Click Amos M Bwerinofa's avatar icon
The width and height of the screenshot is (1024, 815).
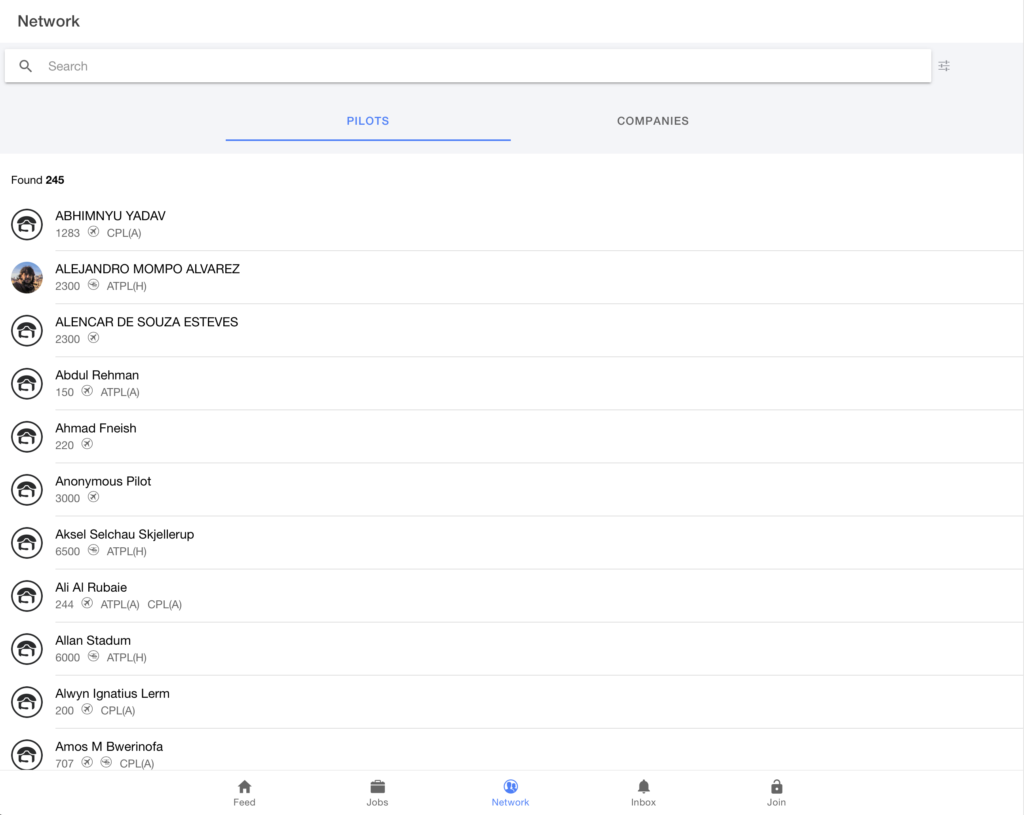[27, 755]
